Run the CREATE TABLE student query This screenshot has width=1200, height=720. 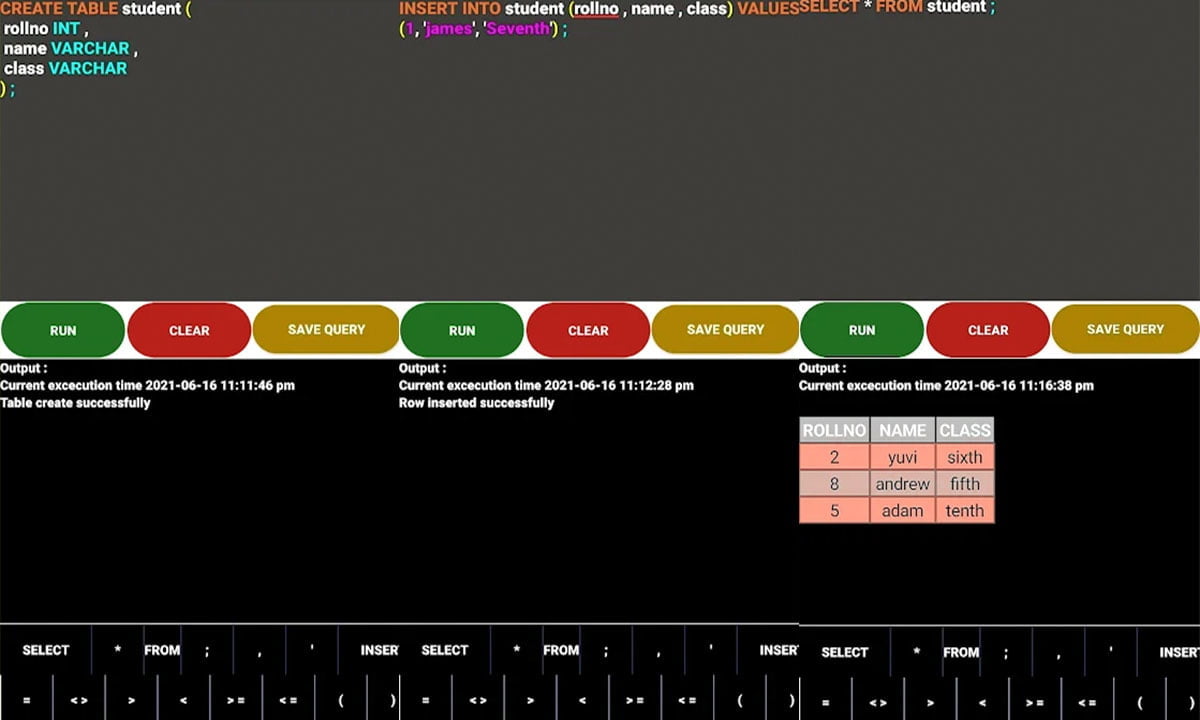click(x=63, y=330)
